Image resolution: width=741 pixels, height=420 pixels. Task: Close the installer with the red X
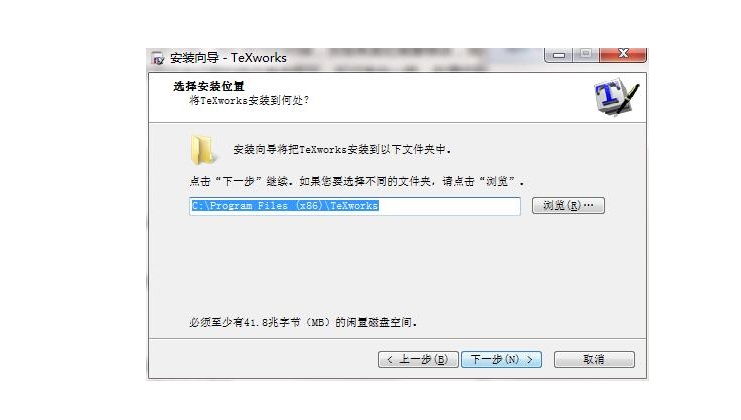click(x=623, y=55)
